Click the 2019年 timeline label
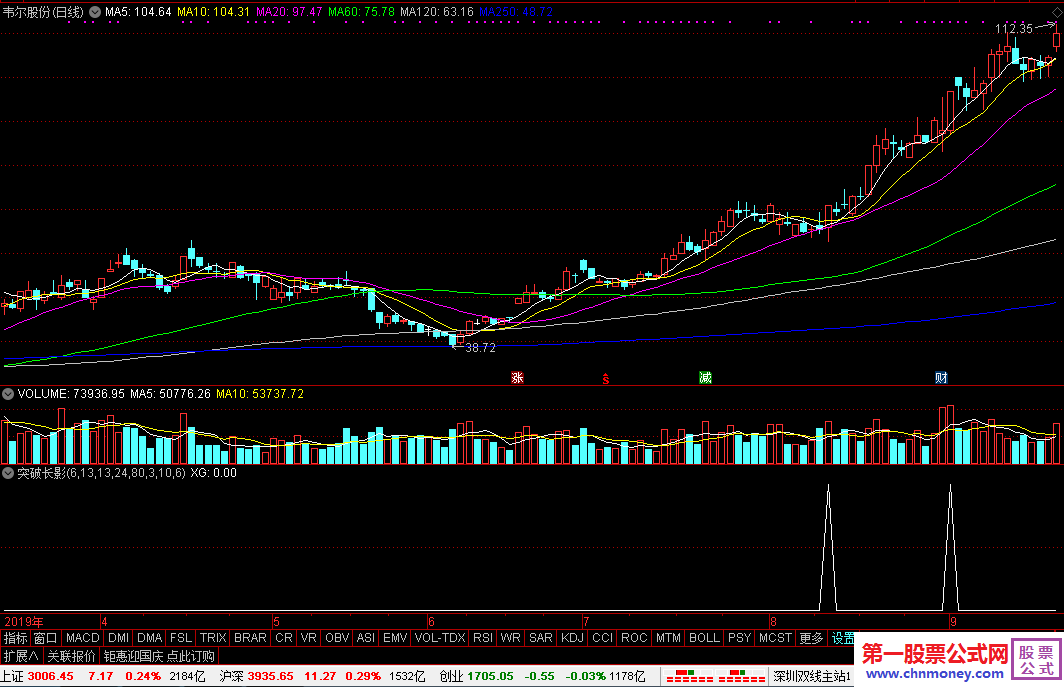 (24, 622)
